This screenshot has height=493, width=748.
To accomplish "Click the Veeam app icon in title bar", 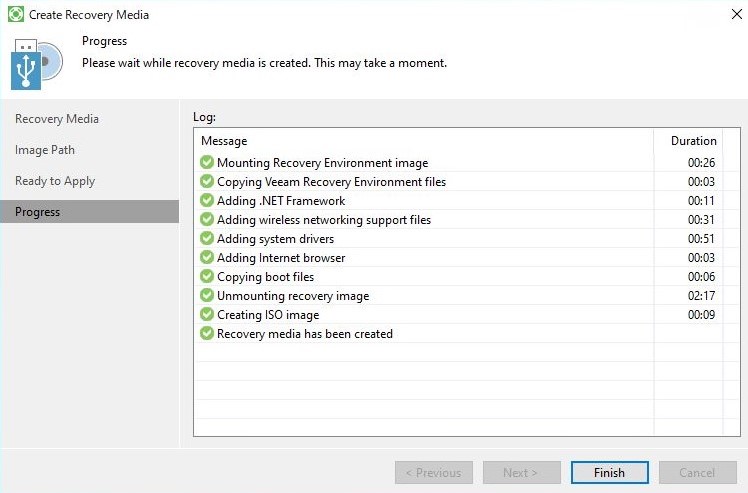I will pos(16,14).
